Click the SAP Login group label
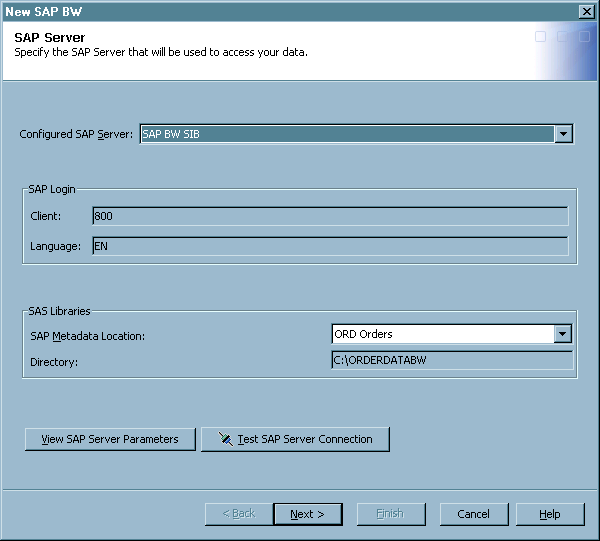The image size is (600, 541). point(52,189)
